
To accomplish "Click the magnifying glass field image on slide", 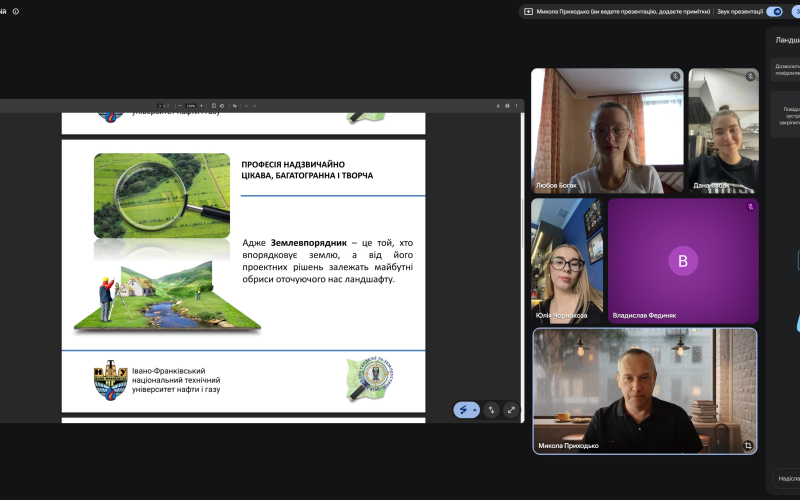I will pyautogui.click(x=162, y=195).
